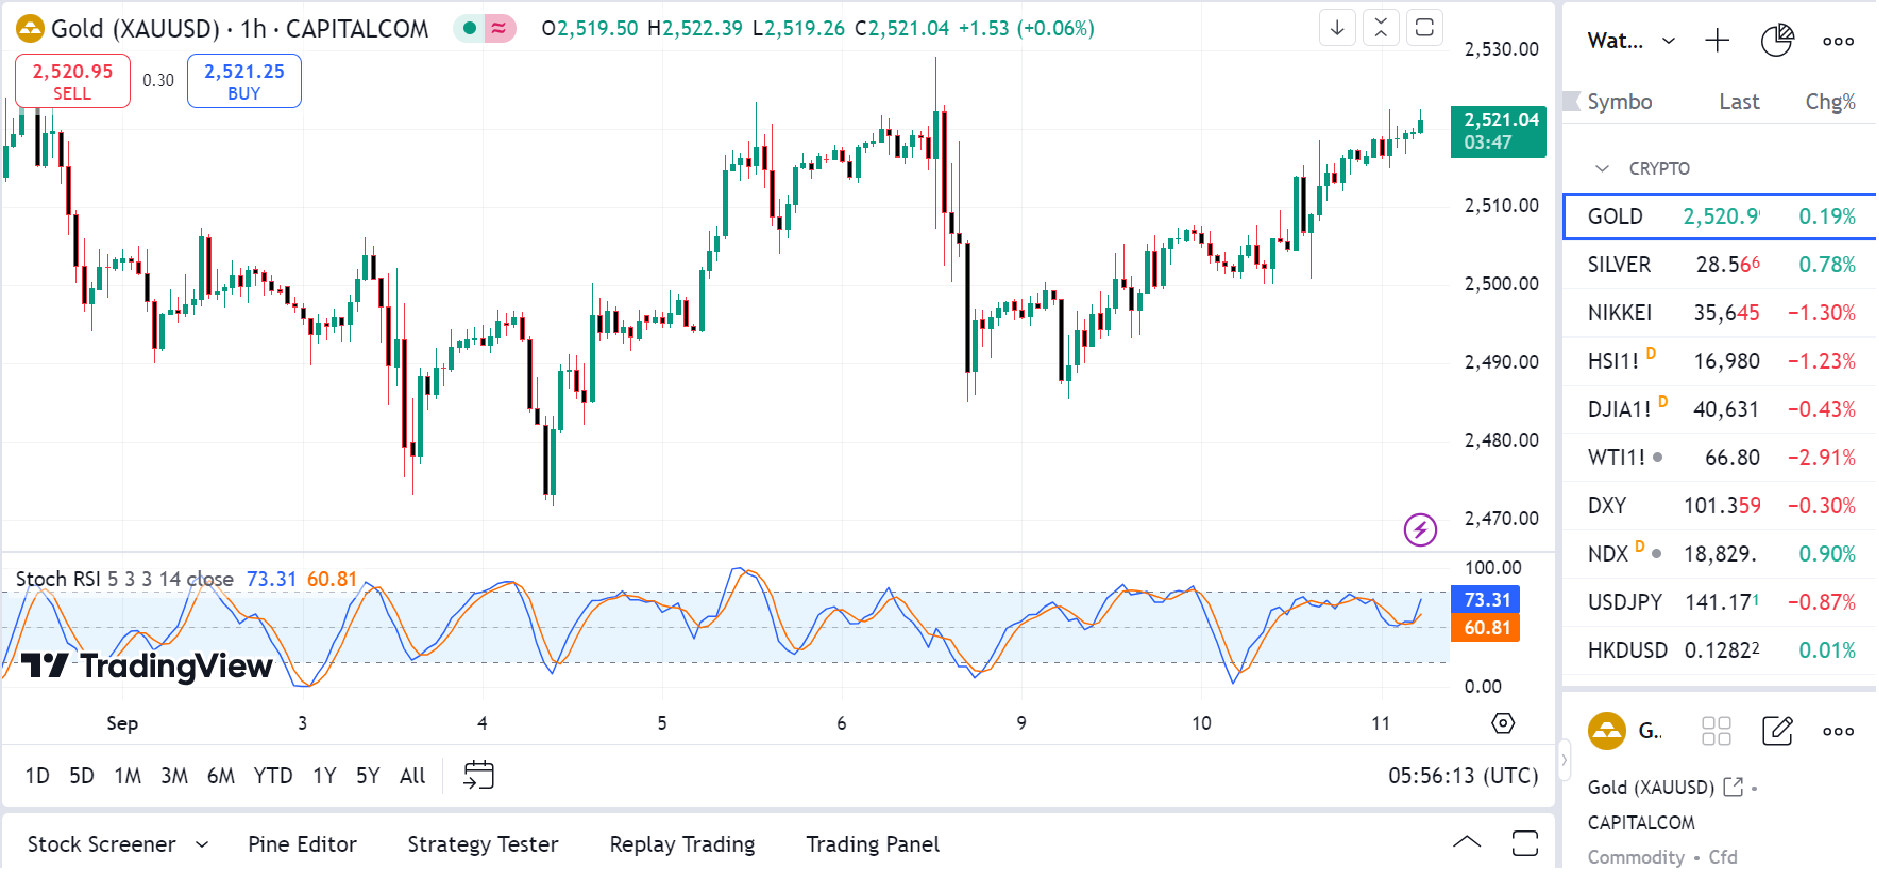Expand the watchlist name dropdown
The width and height of the screenshot is (1879, 880).
click(x=1668, y=41)
